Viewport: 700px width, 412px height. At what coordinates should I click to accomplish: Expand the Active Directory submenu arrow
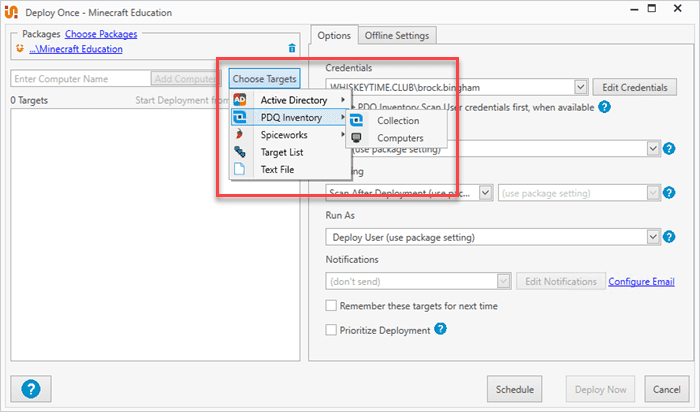pyautogui.click(x=343, y=100)
